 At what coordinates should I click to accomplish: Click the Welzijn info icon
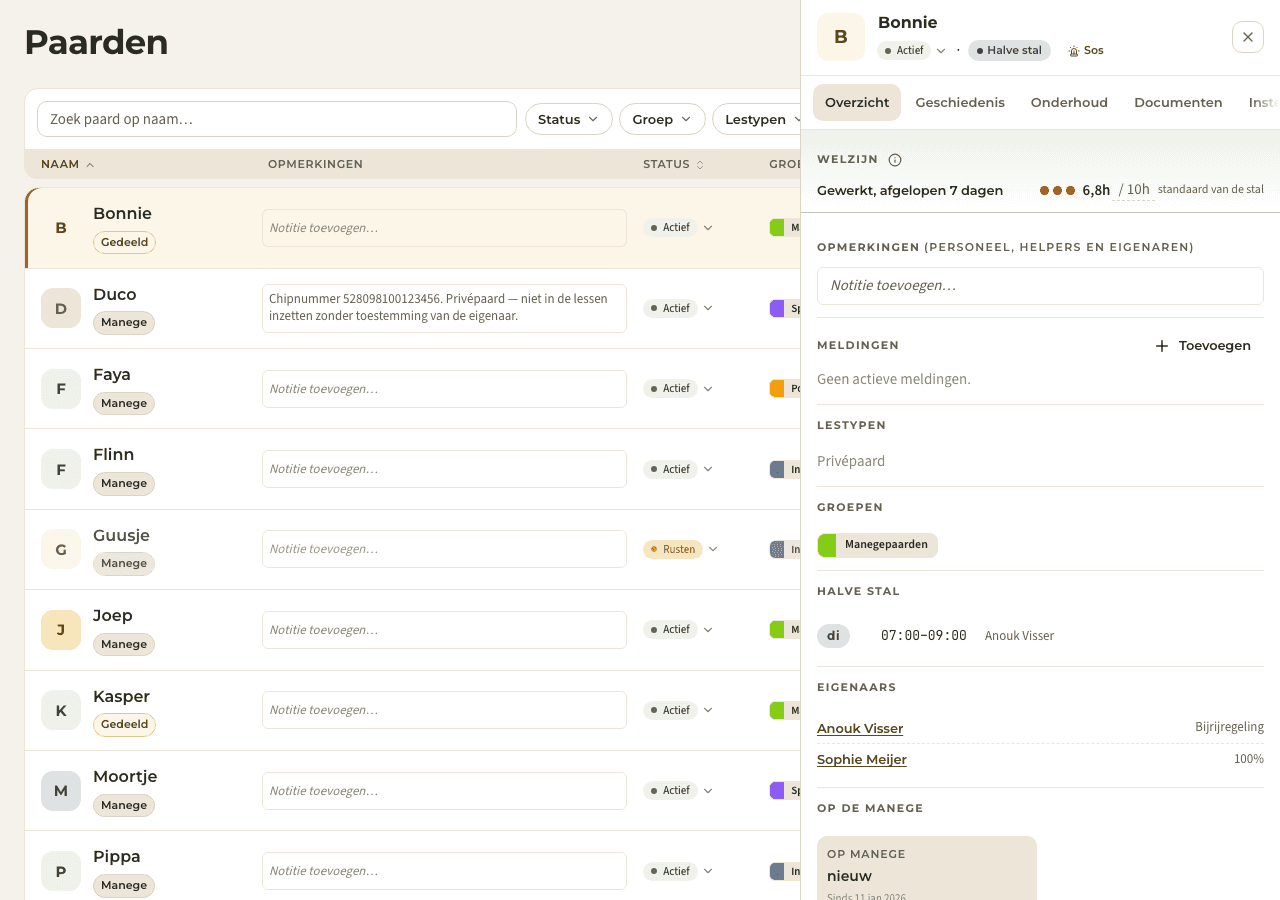pos(895,160)
